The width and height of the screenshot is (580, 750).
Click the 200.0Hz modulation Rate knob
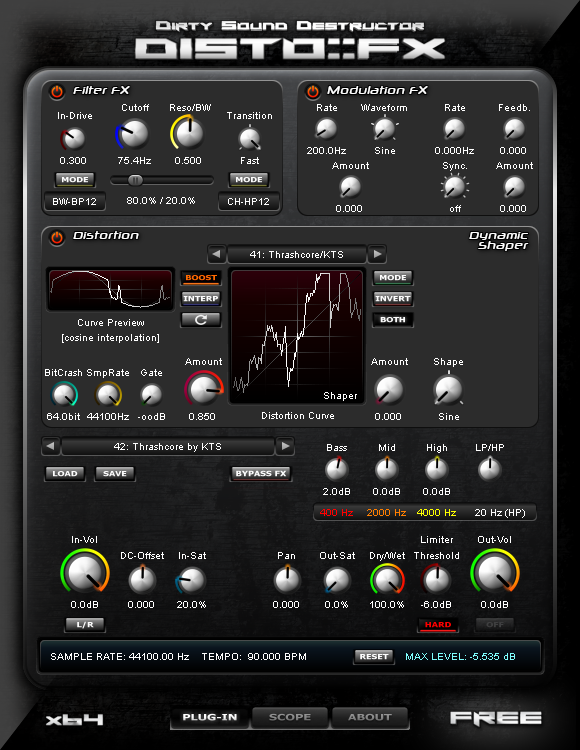coord(326,129)
